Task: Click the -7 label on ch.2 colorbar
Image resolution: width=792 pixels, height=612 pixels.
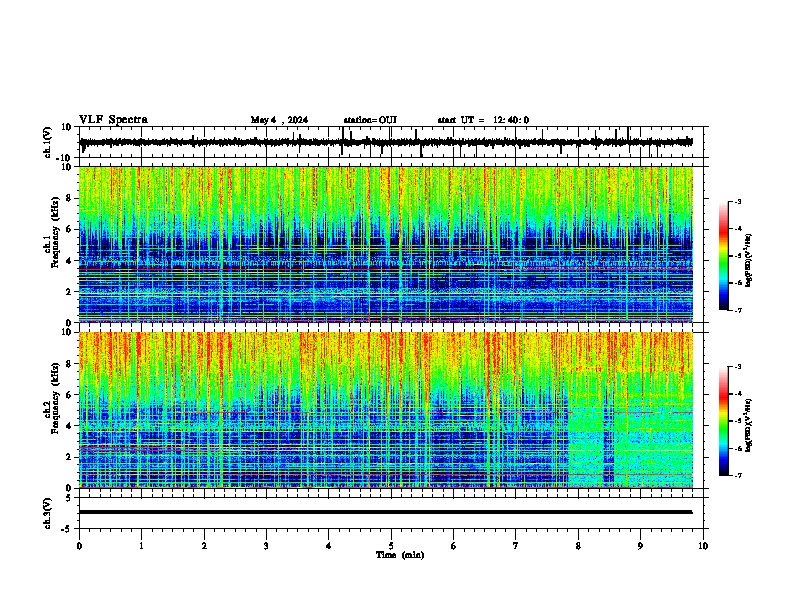Action: (x=737, y=476)
